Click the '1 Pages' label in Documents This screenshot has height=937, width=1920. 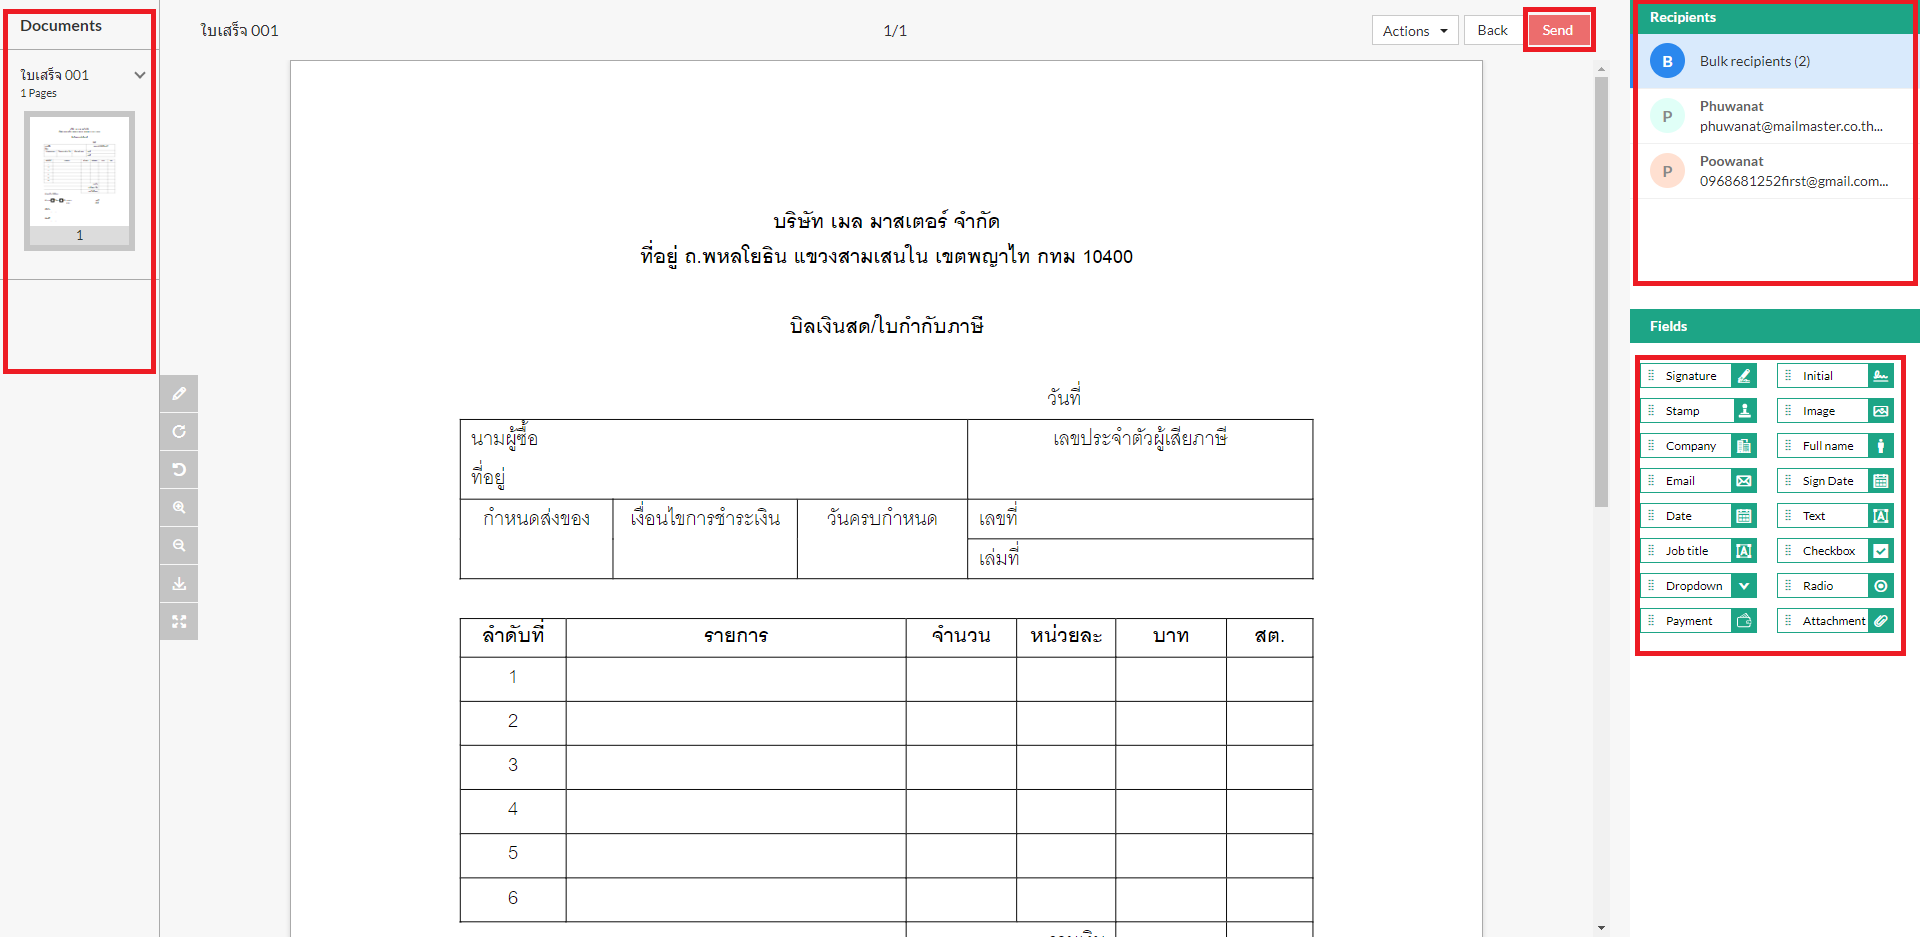pos(39,93)
